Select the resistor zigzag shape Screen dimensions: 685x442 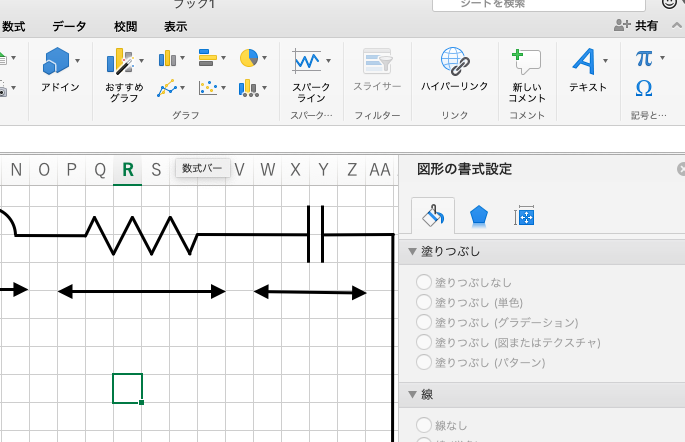142,235
